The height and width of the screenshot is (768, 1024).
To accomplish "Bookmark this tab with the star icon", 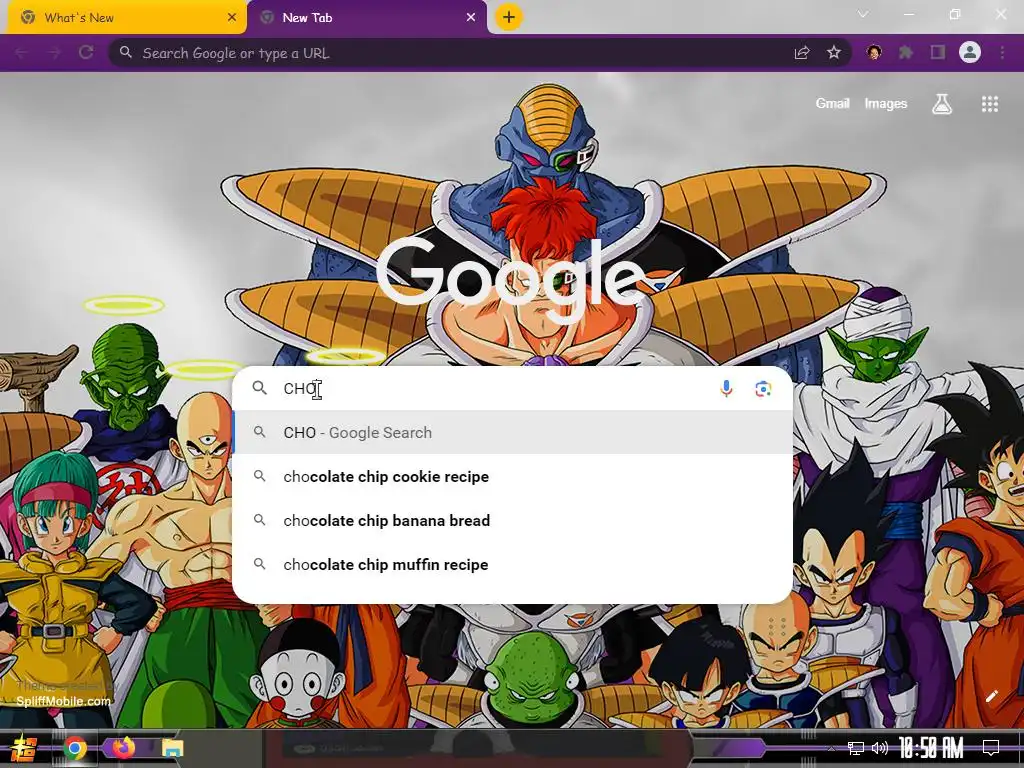I will [x=834, y=52].
